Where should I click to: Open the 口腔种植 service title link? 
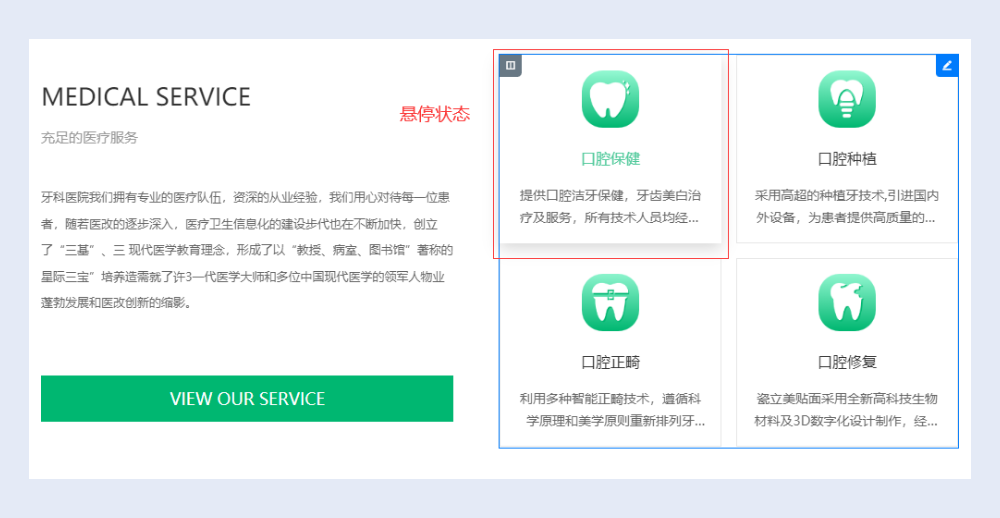click(x=847, y=159)
